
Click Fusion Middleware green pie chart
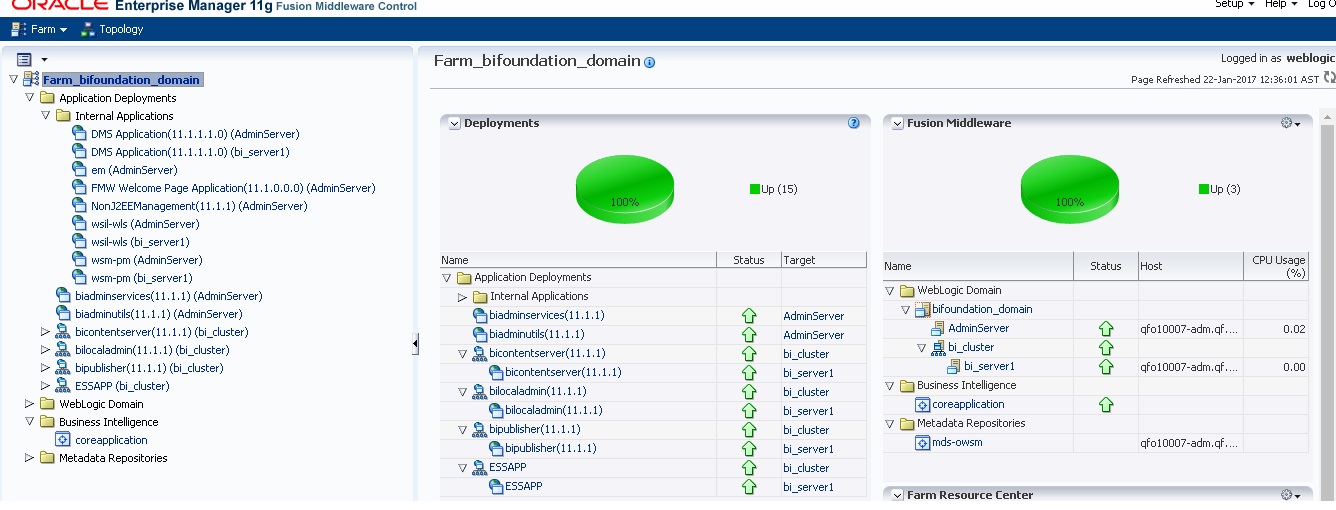(1069, 188)
